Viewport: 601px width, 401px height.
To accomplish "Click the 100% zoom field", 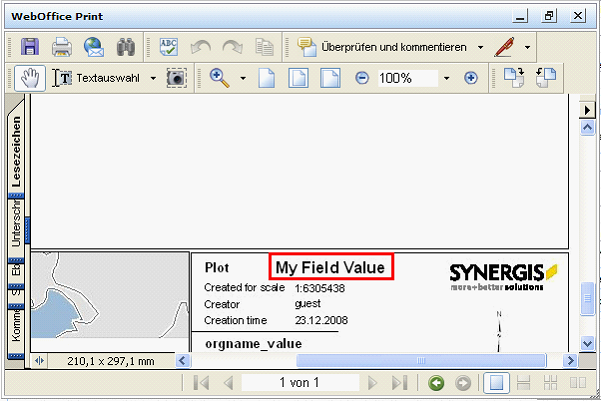I will tap(408, 78).
